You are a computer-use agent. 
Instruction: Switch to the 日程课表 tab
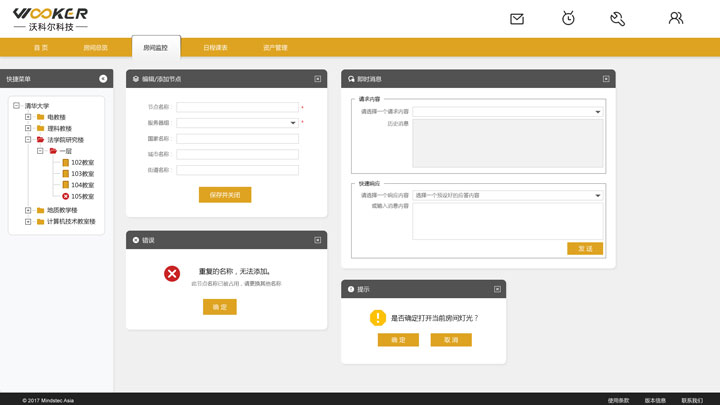pos(215,47)
